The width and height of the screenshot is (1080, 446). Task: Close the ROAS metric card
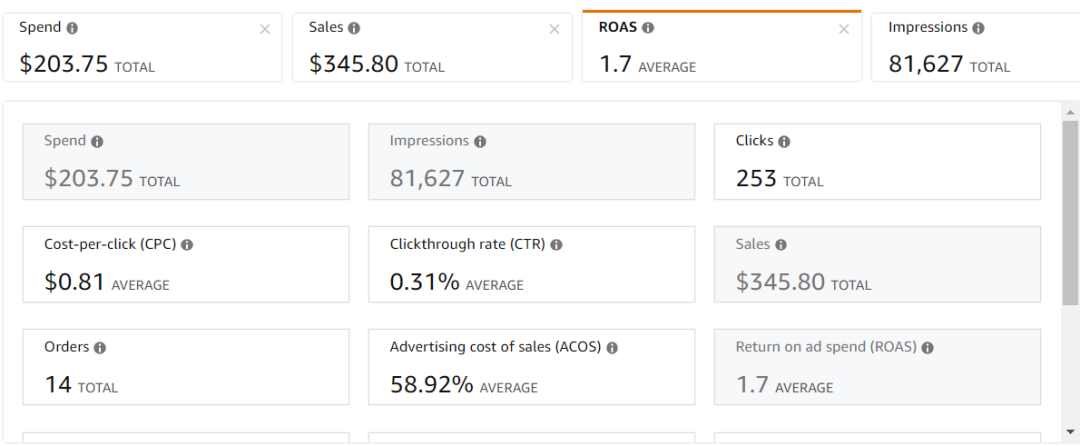[844, 29]
